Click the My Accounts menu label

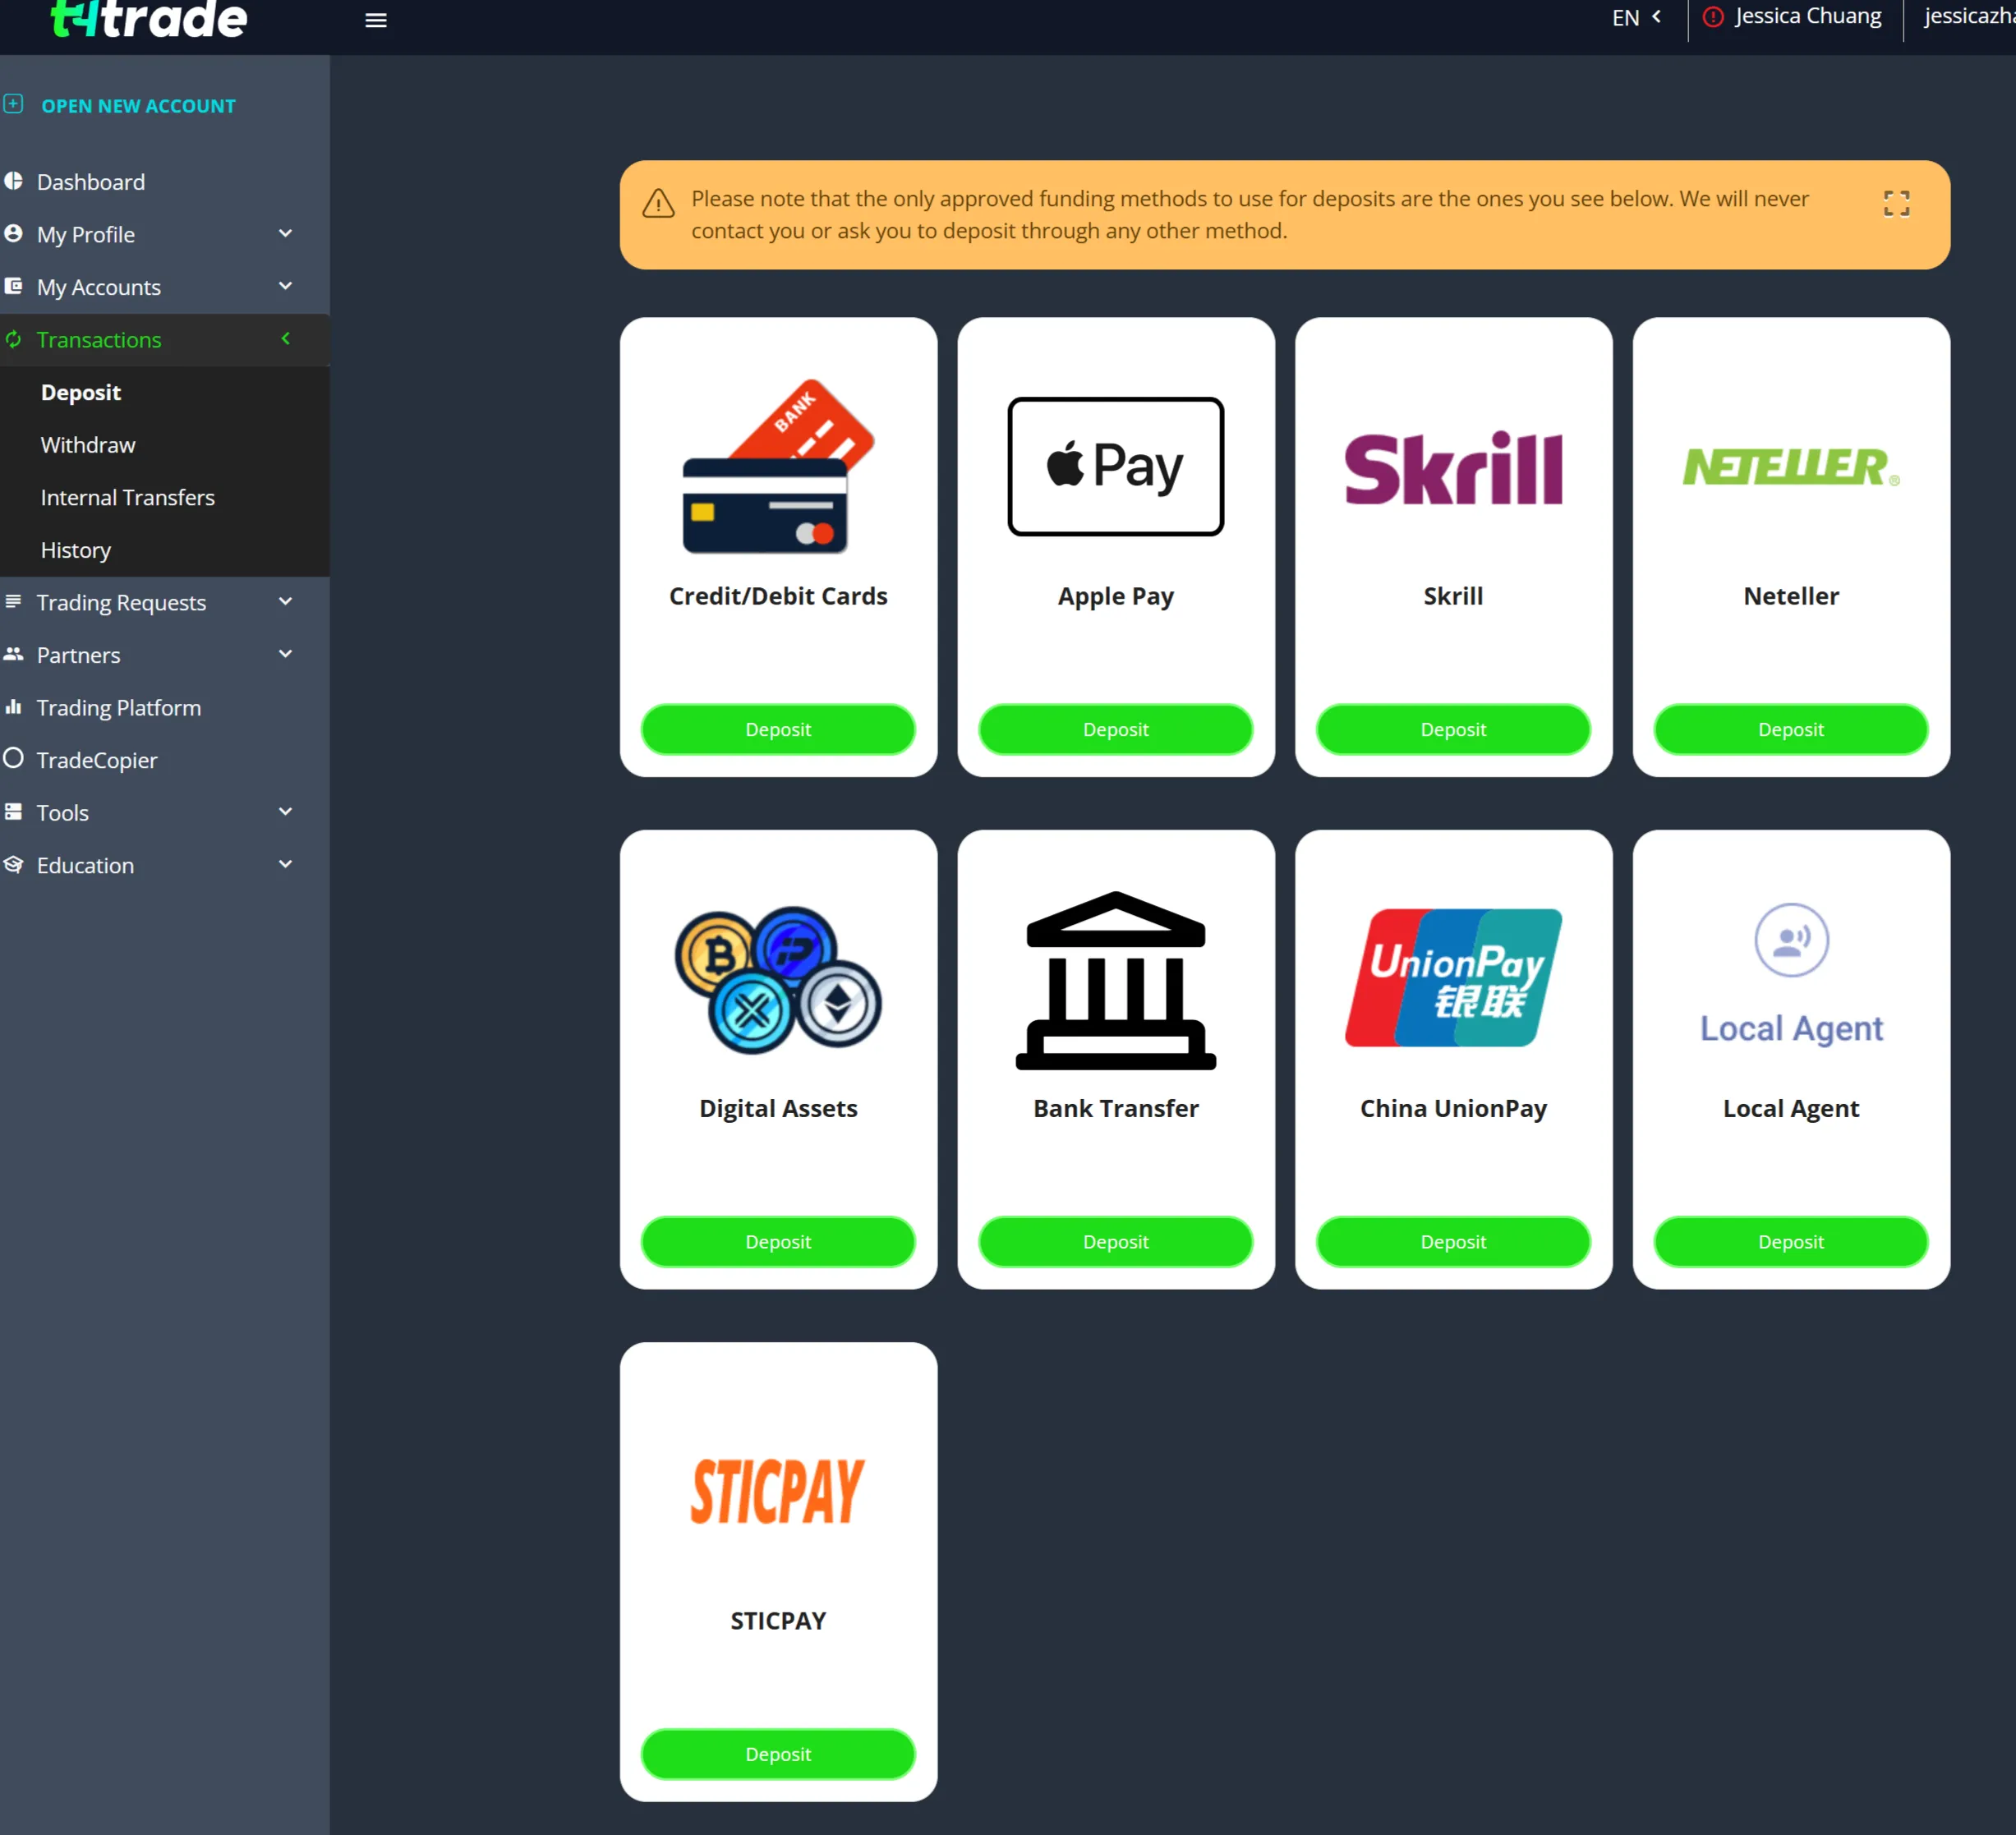click(99, 287)
